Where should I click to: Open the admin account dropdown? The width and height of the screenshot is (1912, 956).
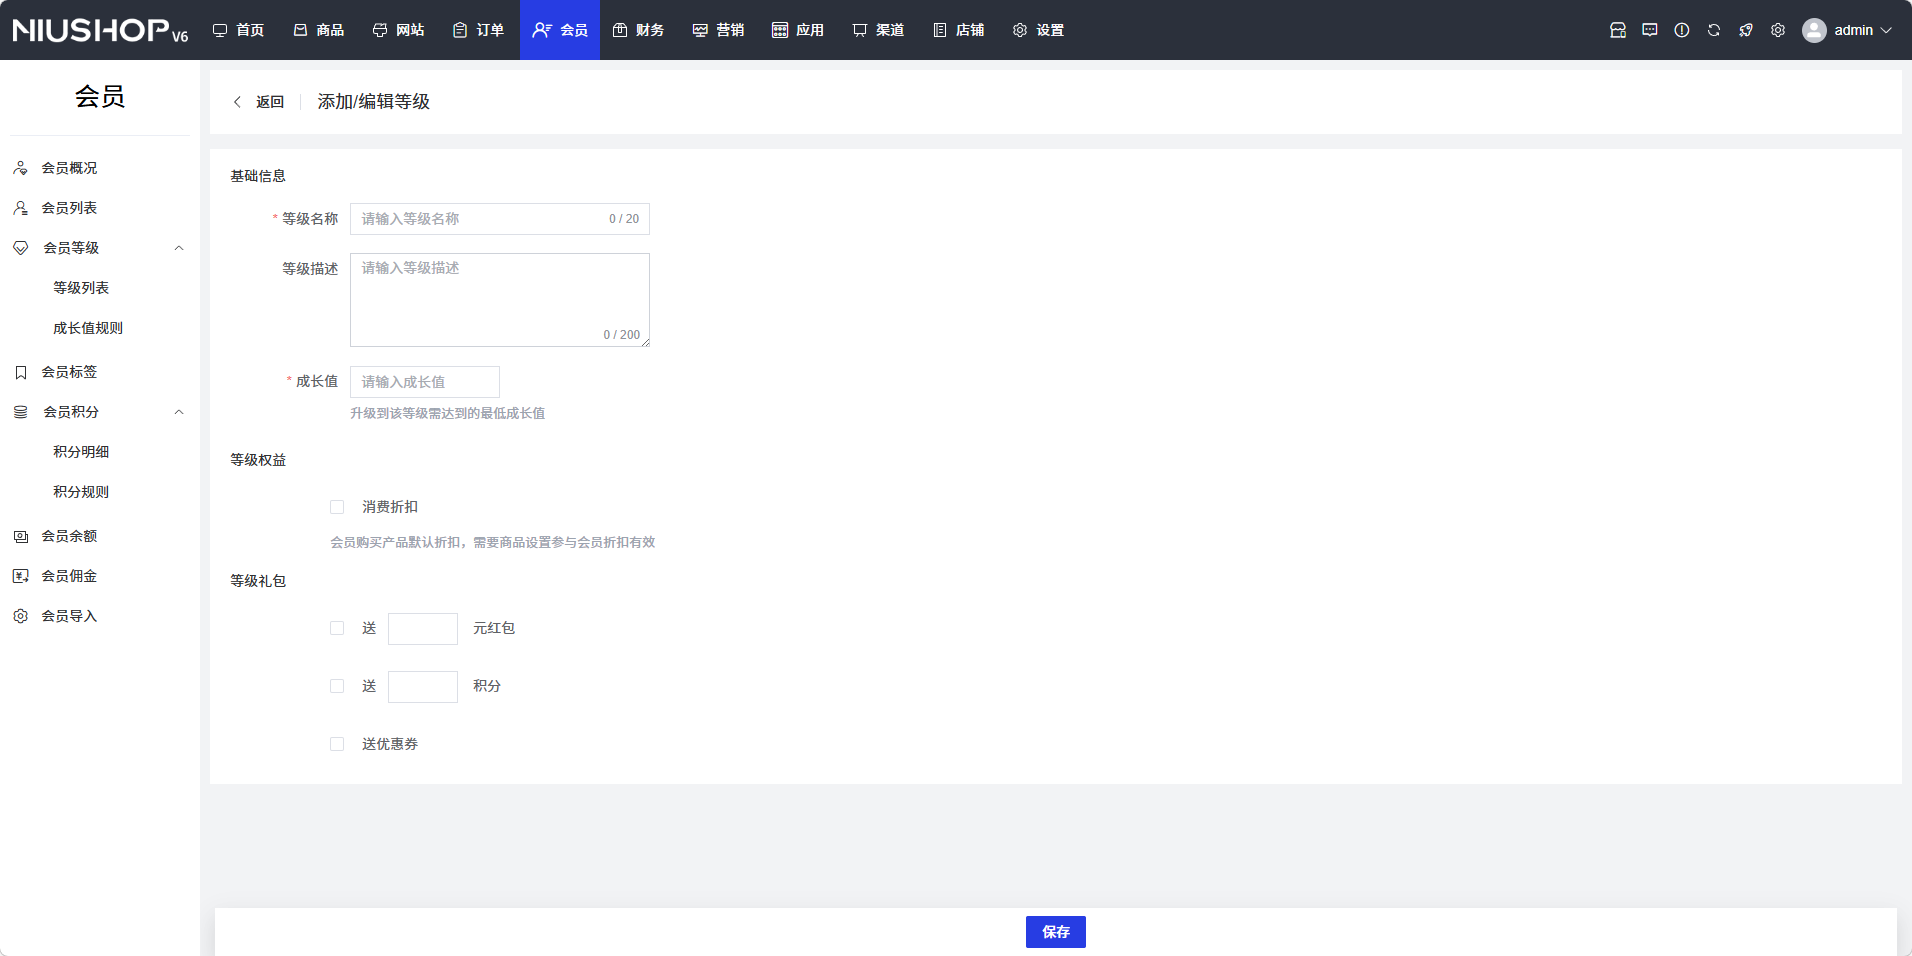coord(1848,30)
